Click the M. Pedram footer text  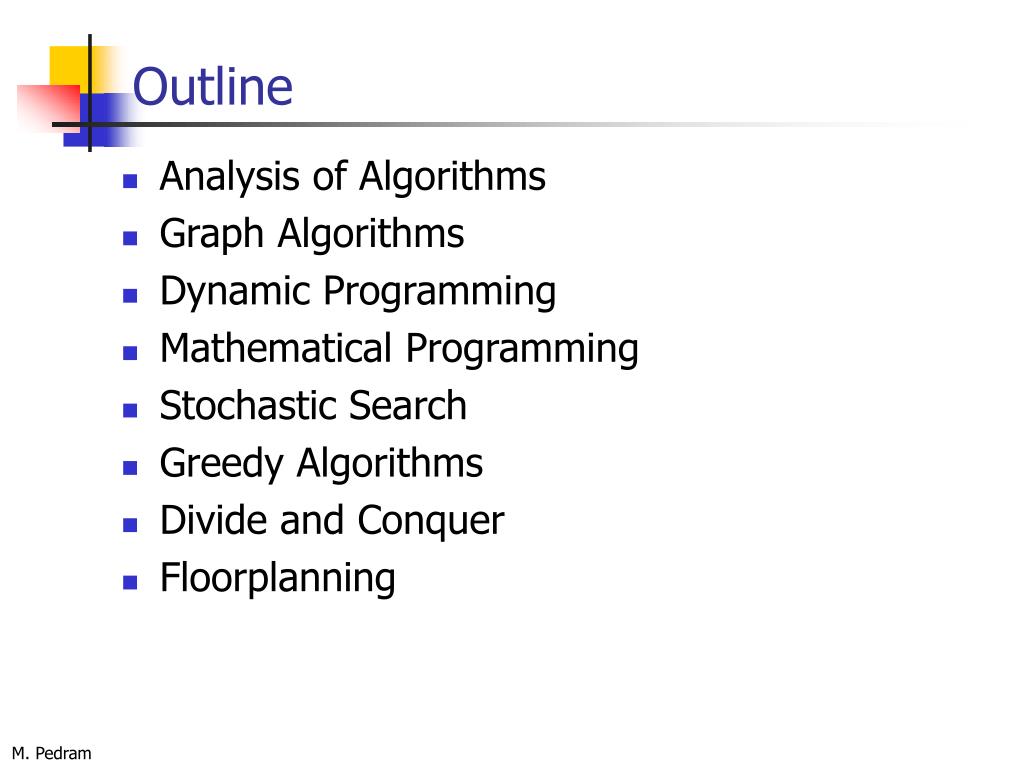point(52,753)
